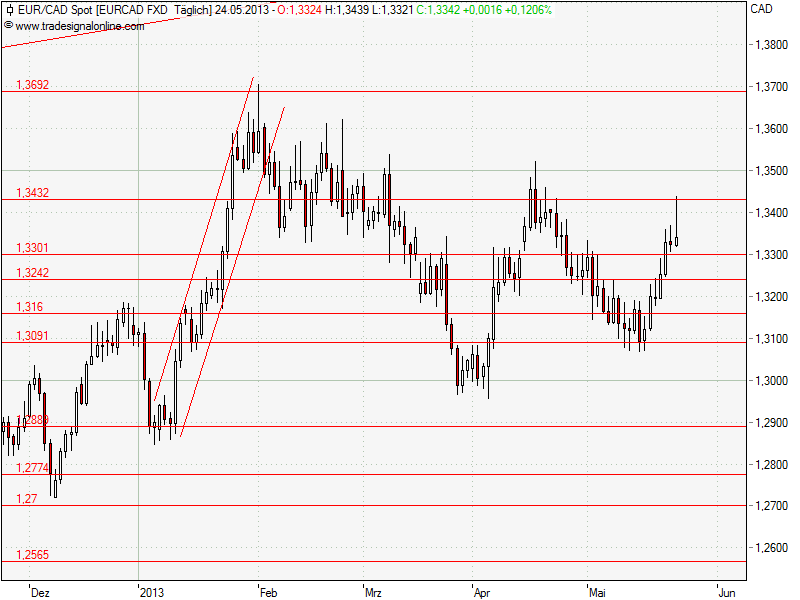
Task: Click the 2013 marker on the time axis
Action: [x=153, y=592]
